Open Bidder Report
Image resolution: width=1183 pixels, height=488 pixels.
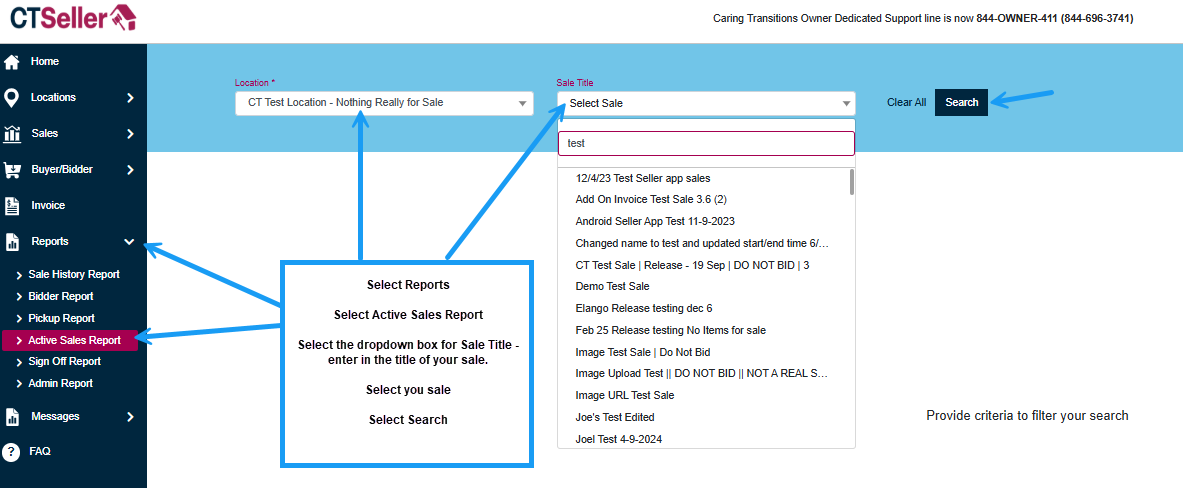pos(60,296)
